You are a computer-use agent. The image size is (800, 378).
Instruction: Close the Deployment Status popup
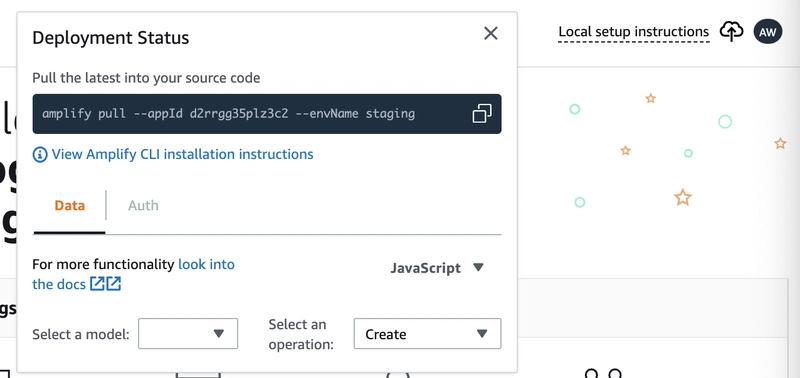490,34
